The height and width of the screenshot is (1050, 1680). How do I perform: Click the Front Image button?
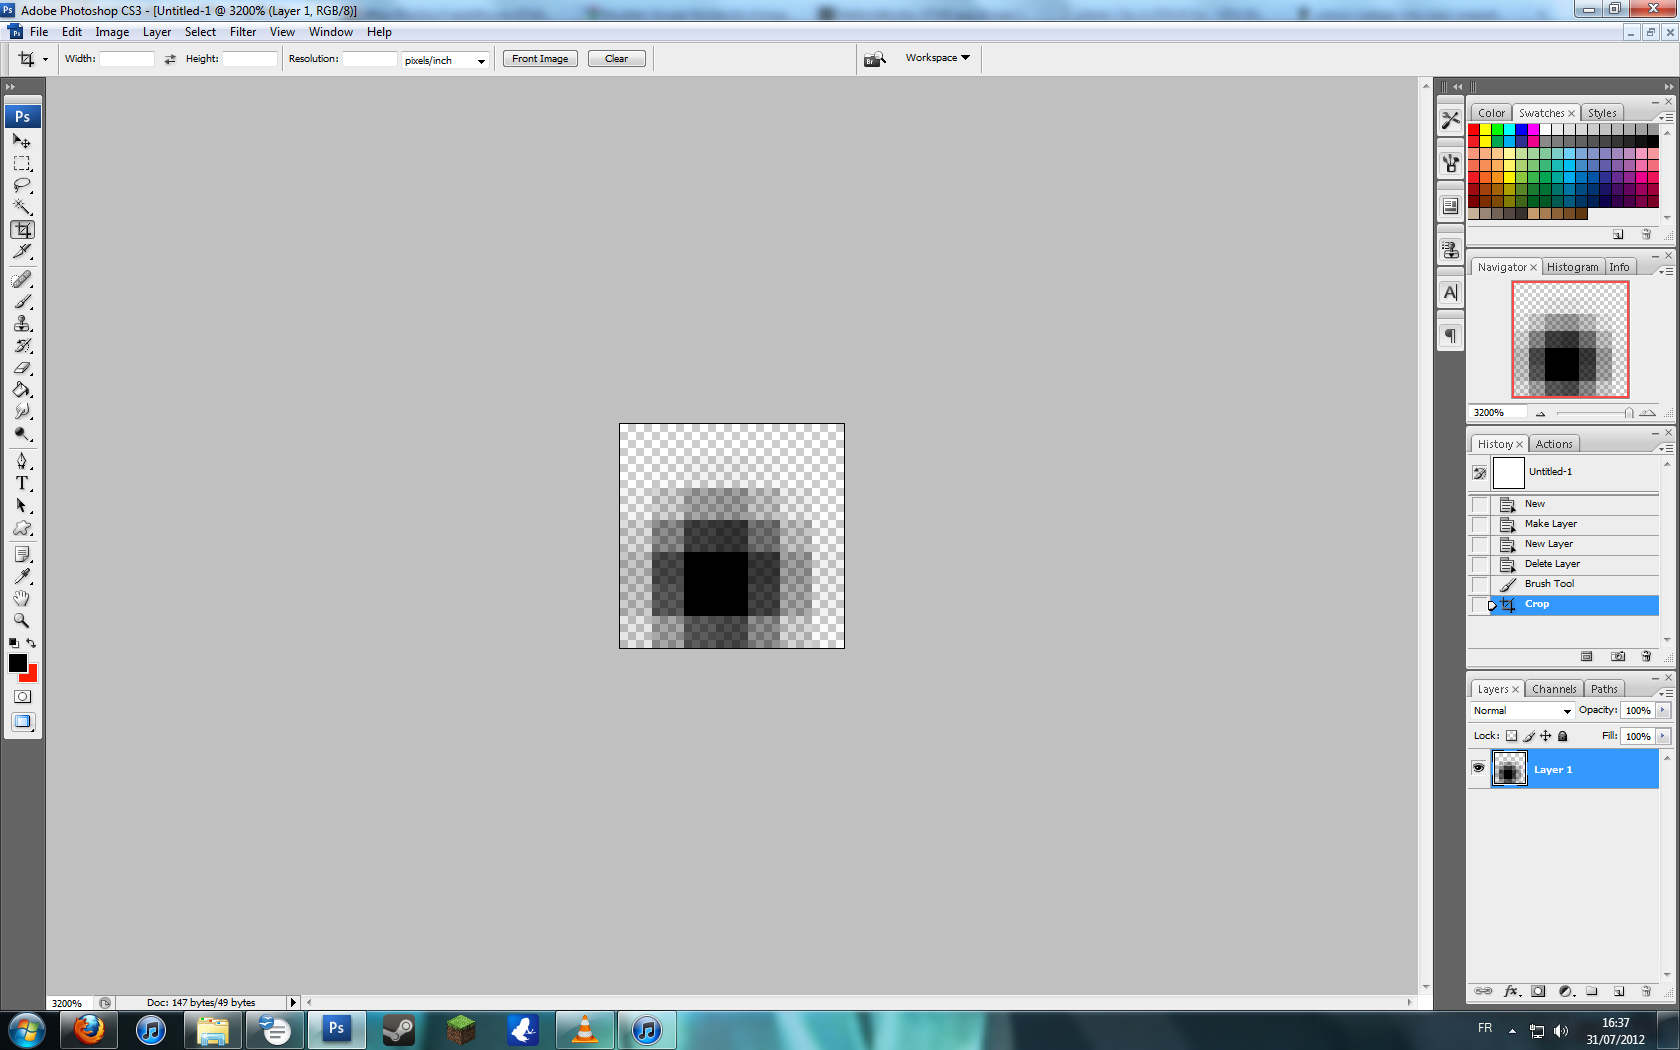point(540,59)
